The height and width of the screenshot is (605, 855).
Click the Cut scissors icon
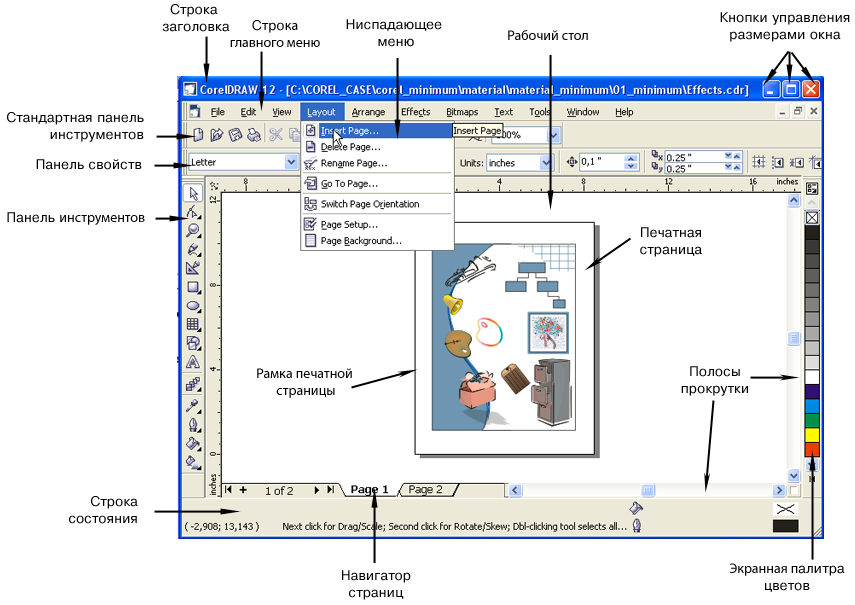tap(276, 134)
